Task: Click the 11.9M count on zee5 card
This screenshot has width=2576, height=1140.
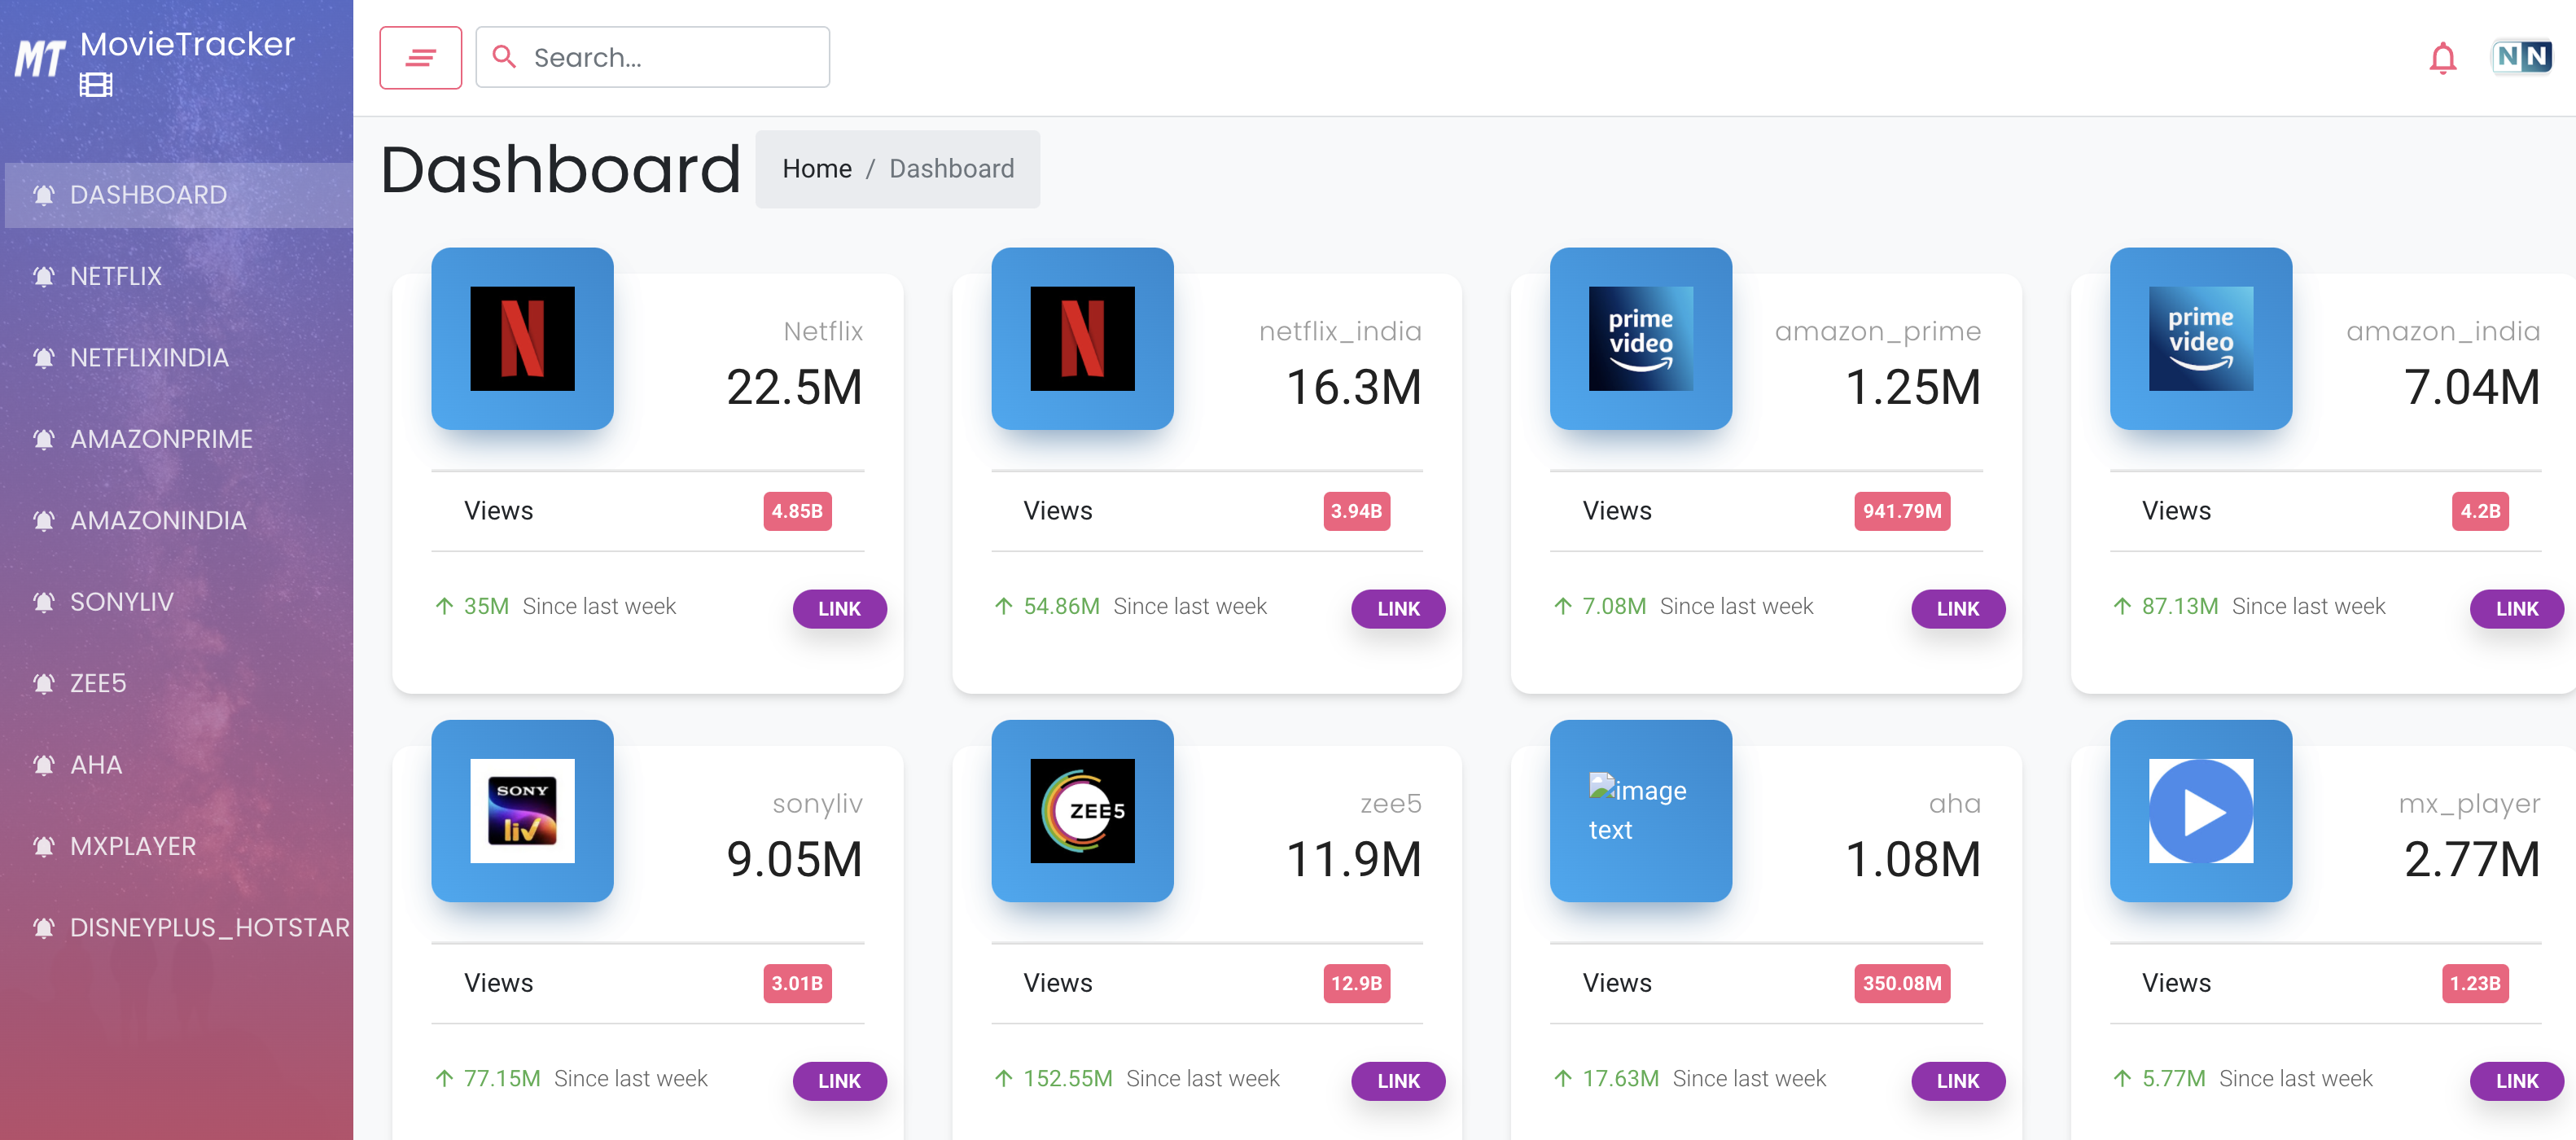Action: (x=1354, y=859)
